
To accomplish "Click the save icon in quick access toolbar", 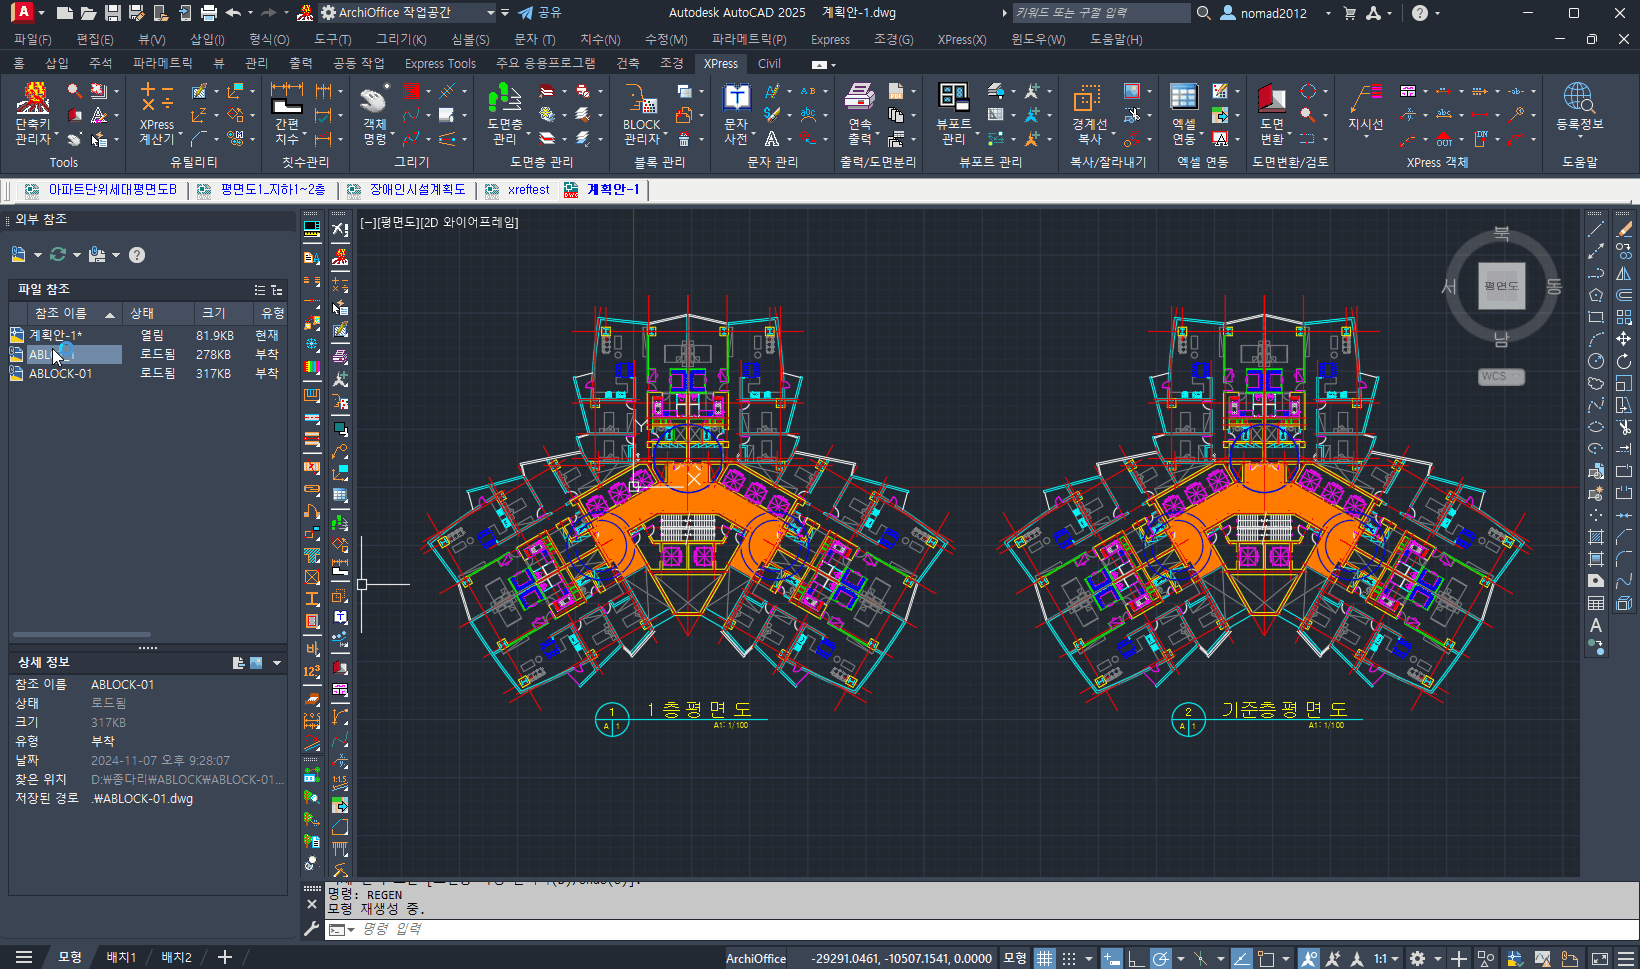I will coord(112,13).
